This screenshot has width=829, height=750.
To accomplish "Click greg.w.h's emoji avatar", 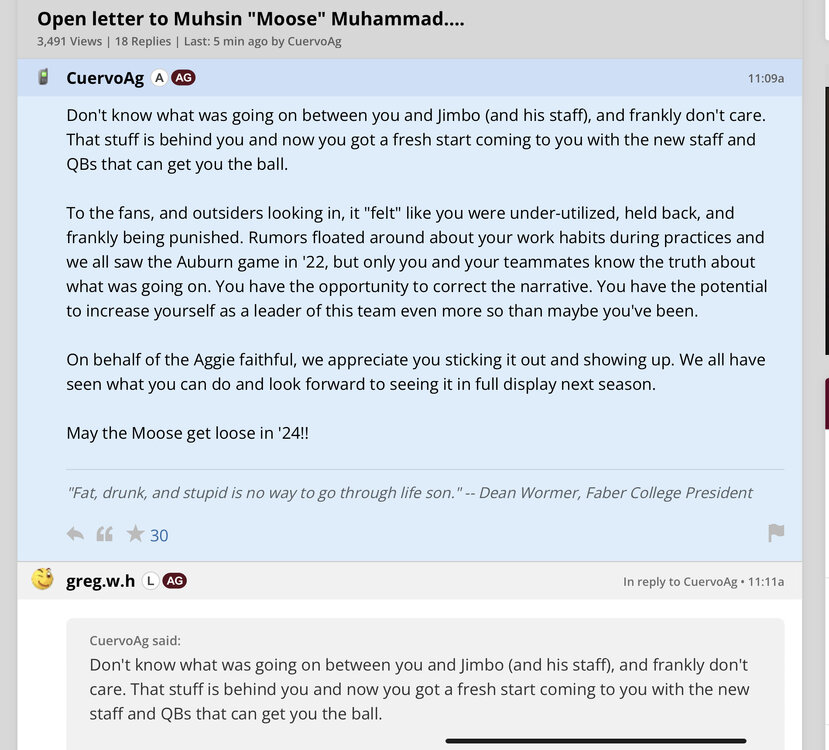I will pyautogui.click(x=42, y=580).
